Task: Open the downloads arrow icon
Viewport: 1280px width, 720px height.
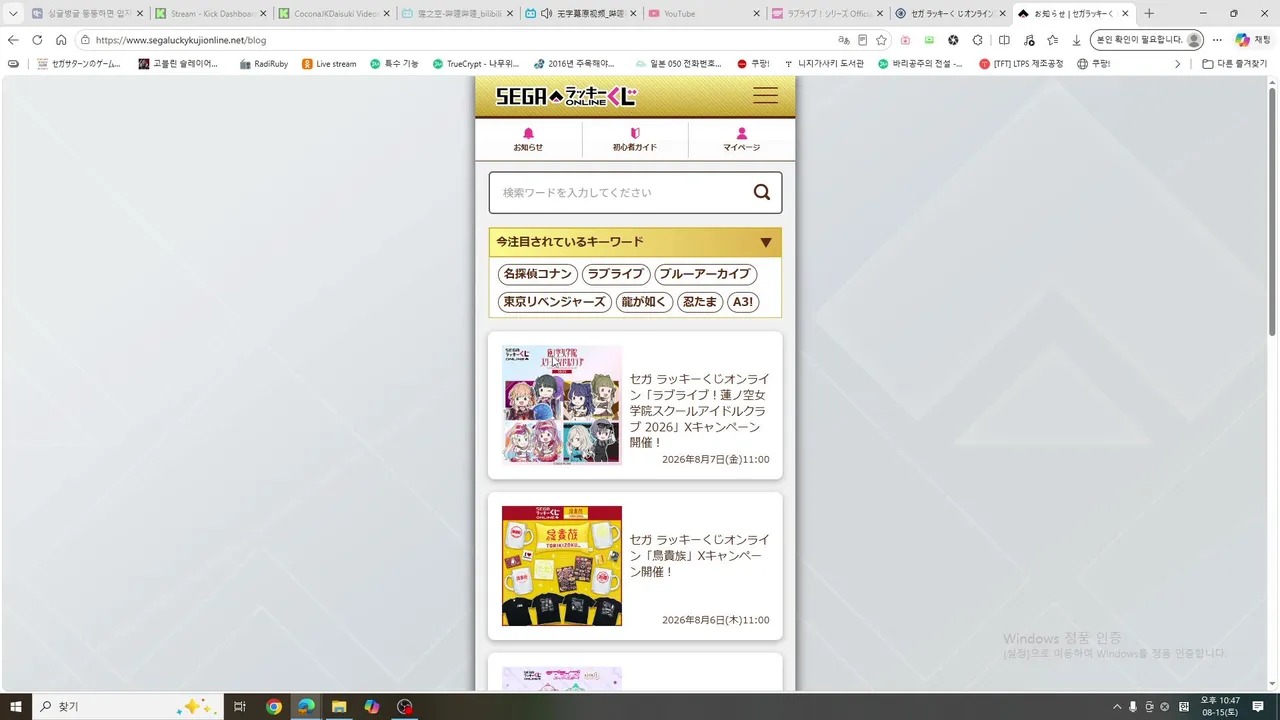Action: [x=1076, y=40]
